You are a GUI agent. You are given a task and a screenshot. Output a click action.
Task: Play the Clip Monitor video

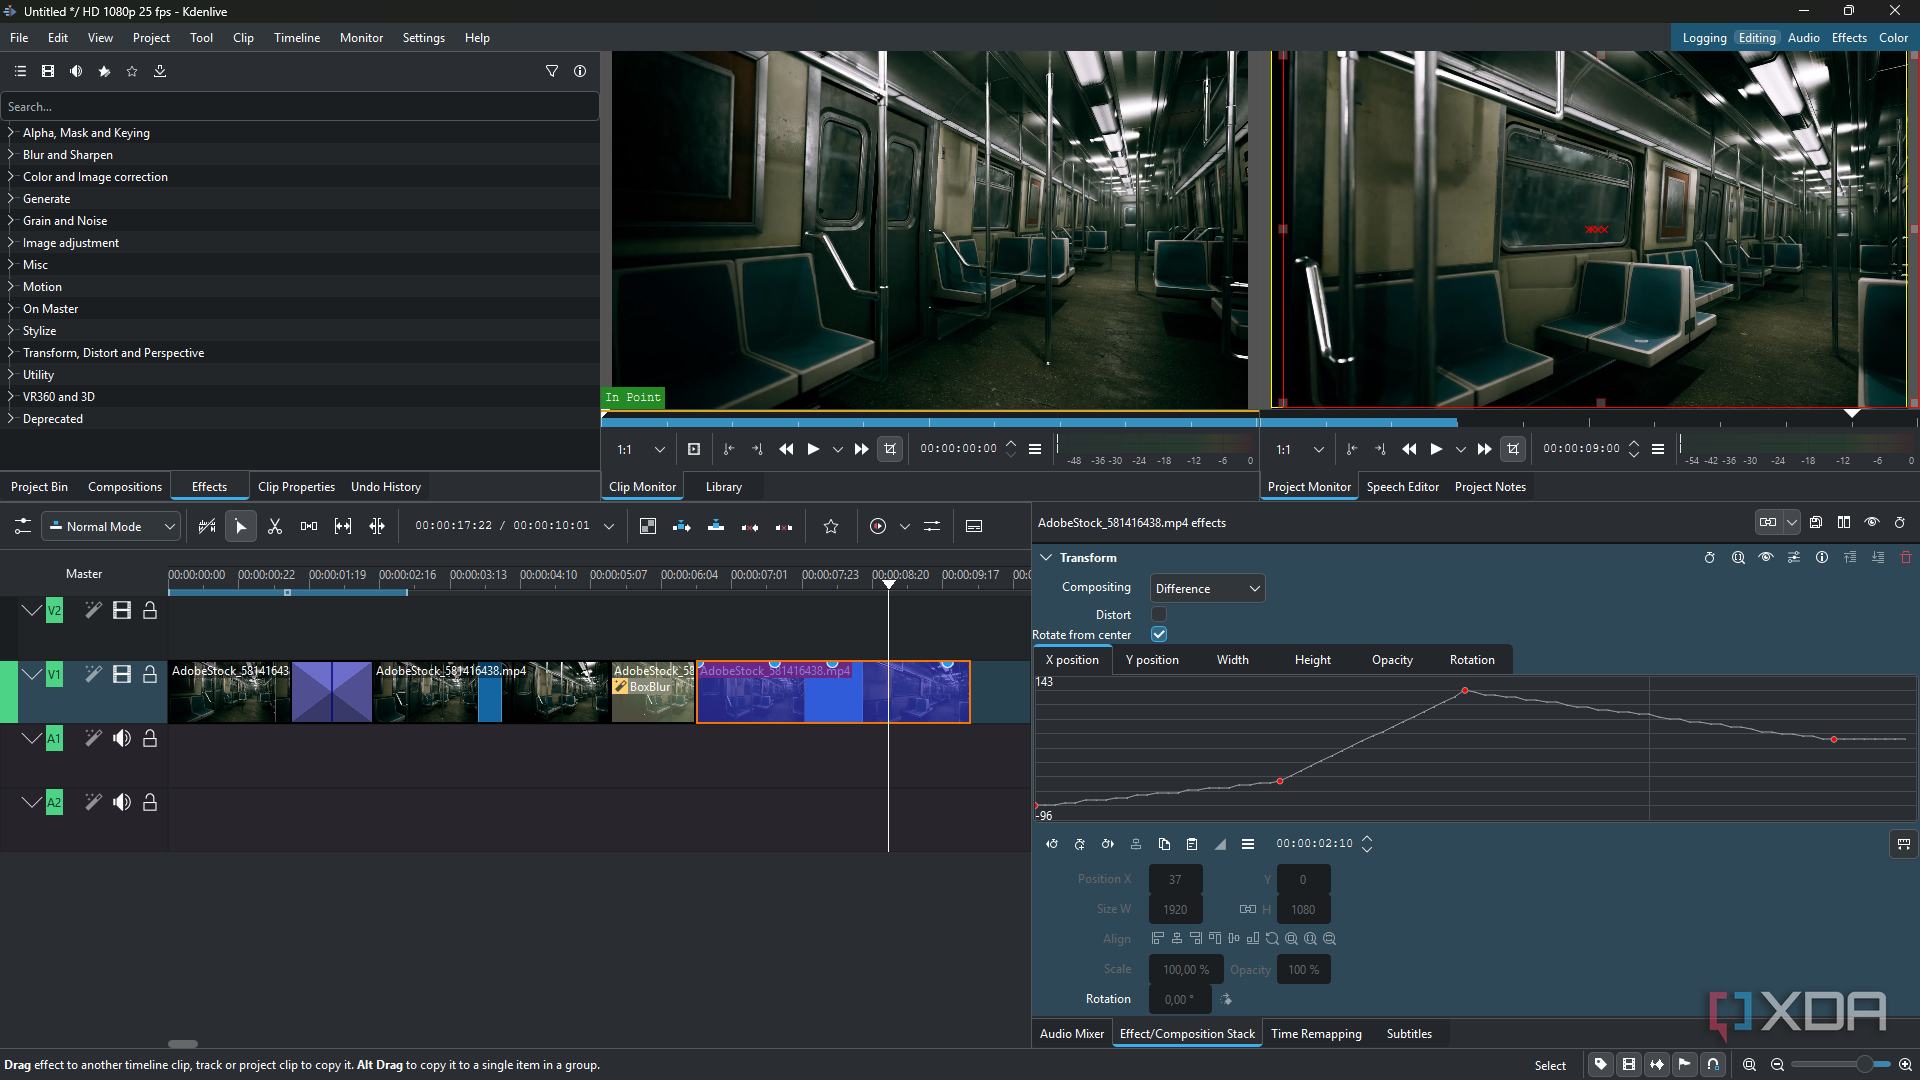pos(814,449)
